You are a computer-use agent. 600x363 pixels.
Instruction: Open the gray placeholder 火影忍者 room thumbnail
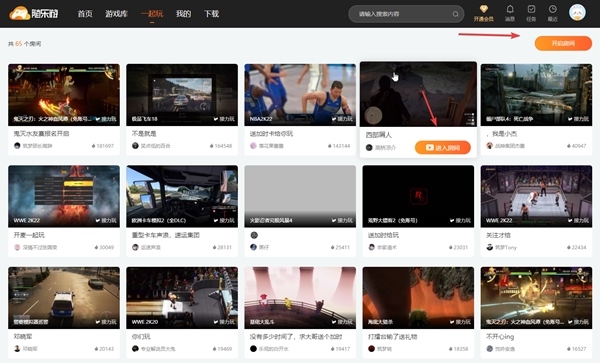click(x=300, y=196)
